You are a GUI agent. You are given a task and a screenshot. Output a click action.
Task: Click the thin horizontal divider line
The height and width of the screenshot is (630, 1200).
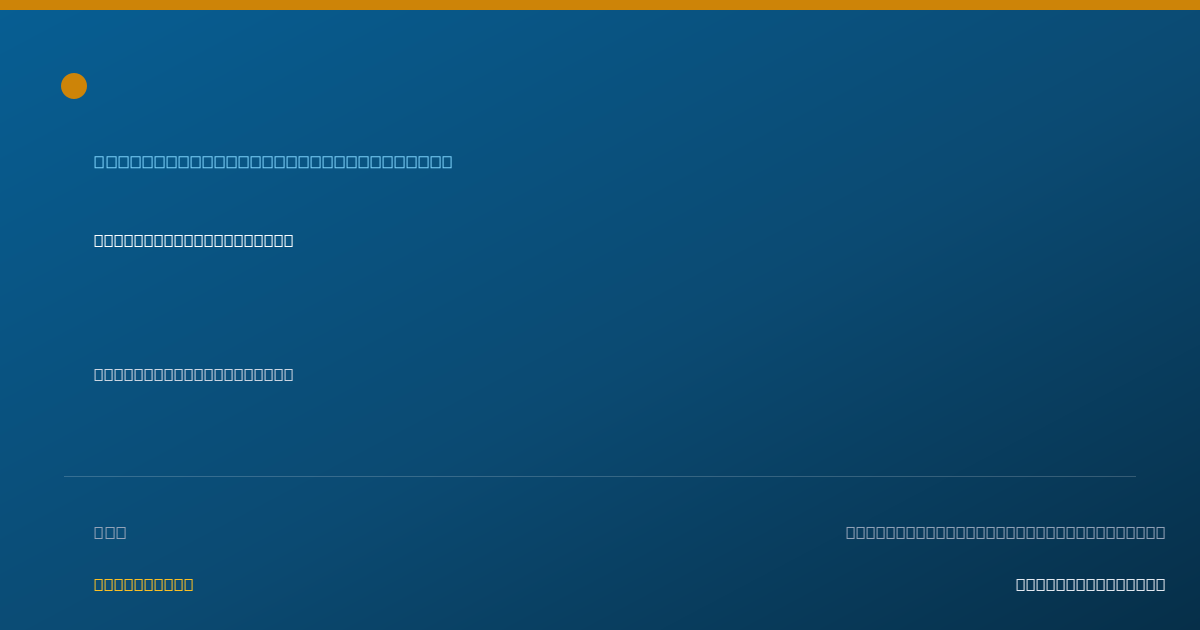600,476
